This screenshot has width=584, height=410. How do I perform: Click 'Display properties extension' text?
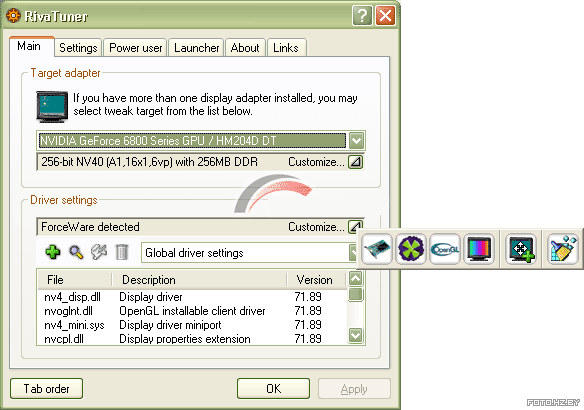click(185, 339)
